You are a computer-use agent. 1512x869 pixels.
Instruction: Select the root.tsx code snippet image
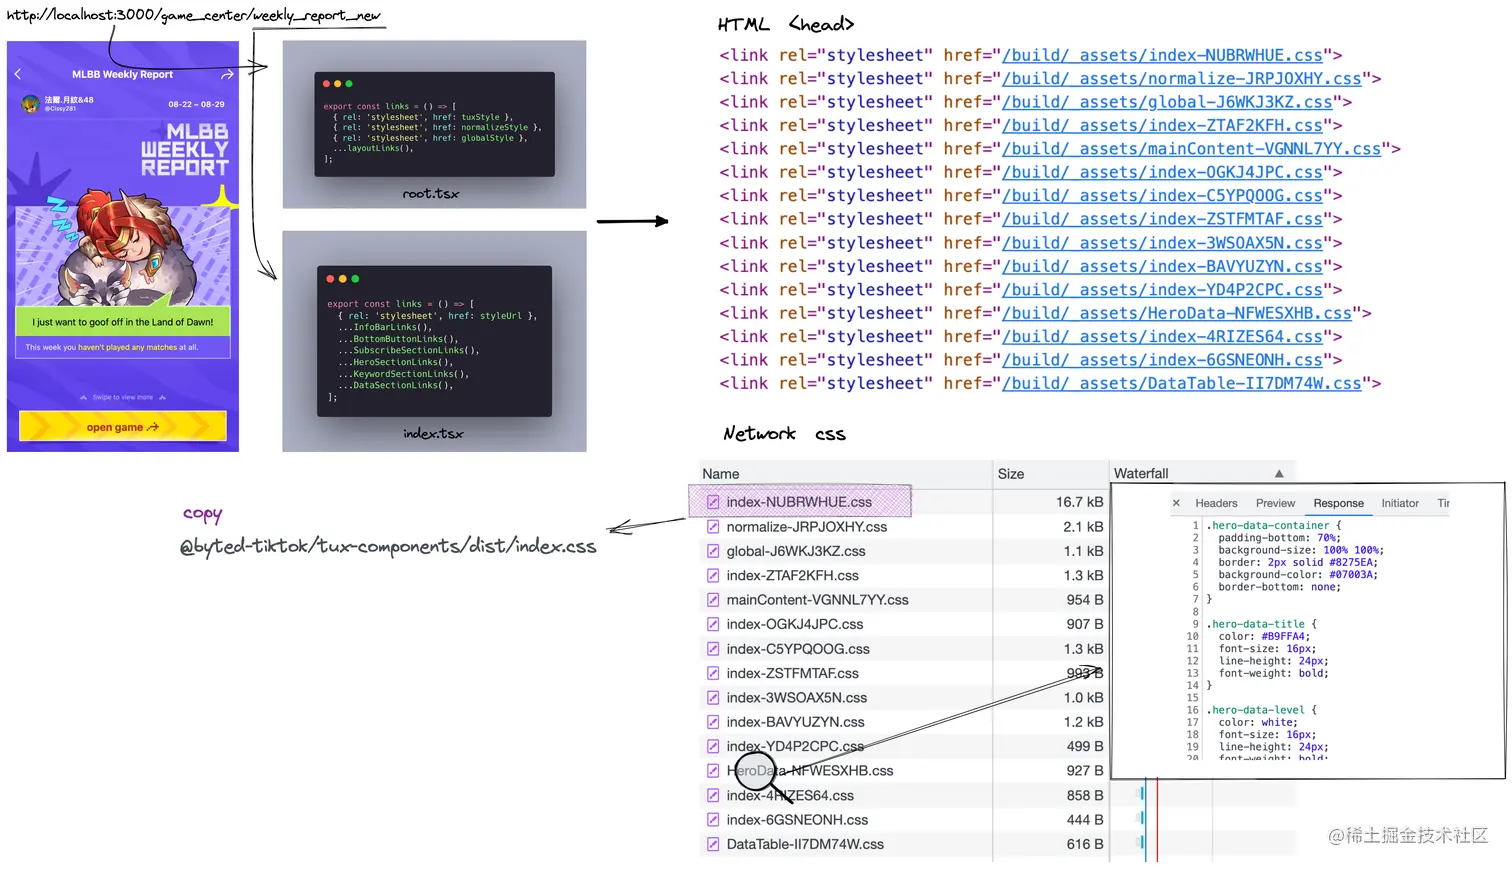click(x=434, y=124)
